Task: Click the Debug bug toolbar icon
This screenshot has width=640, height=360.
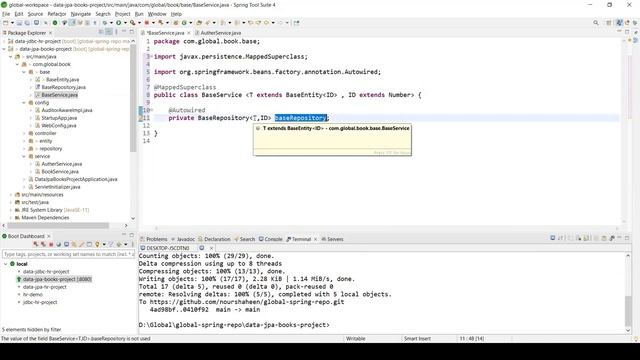Action: click(105, 23)
